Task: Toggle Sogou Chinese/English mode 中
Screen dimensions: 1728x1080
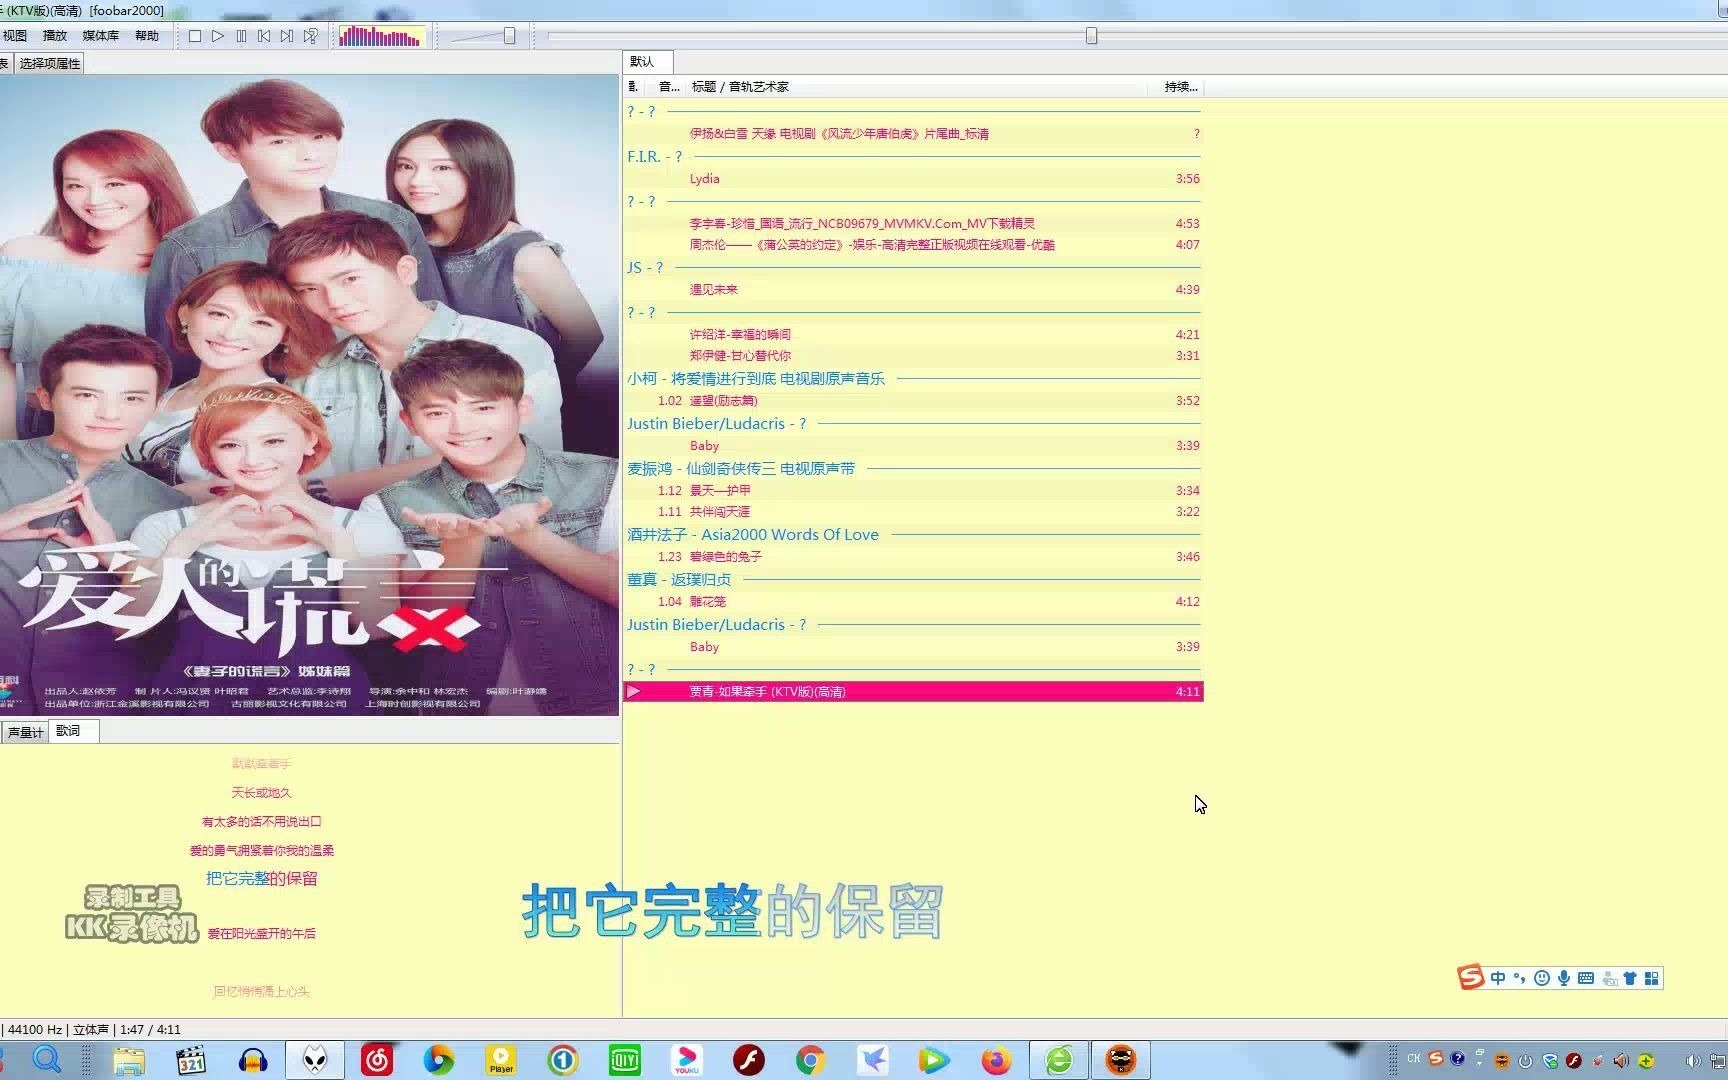Action: click(1498, 978)
